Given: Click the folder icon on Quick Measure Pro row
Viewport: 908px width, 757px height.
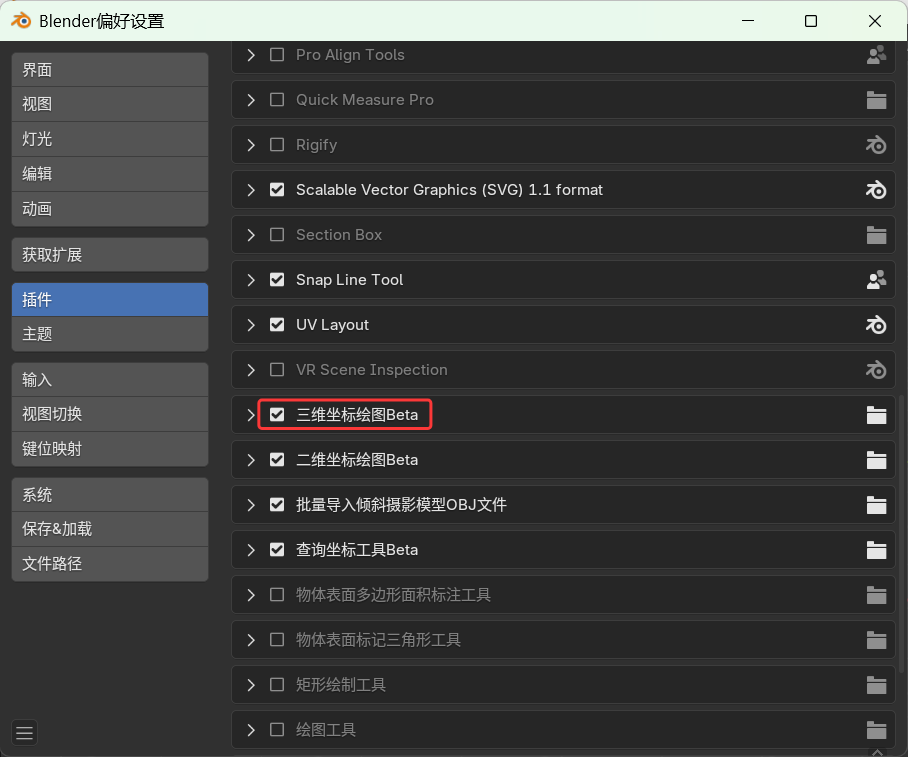Looking at the screenshot, I should point(876,100).
